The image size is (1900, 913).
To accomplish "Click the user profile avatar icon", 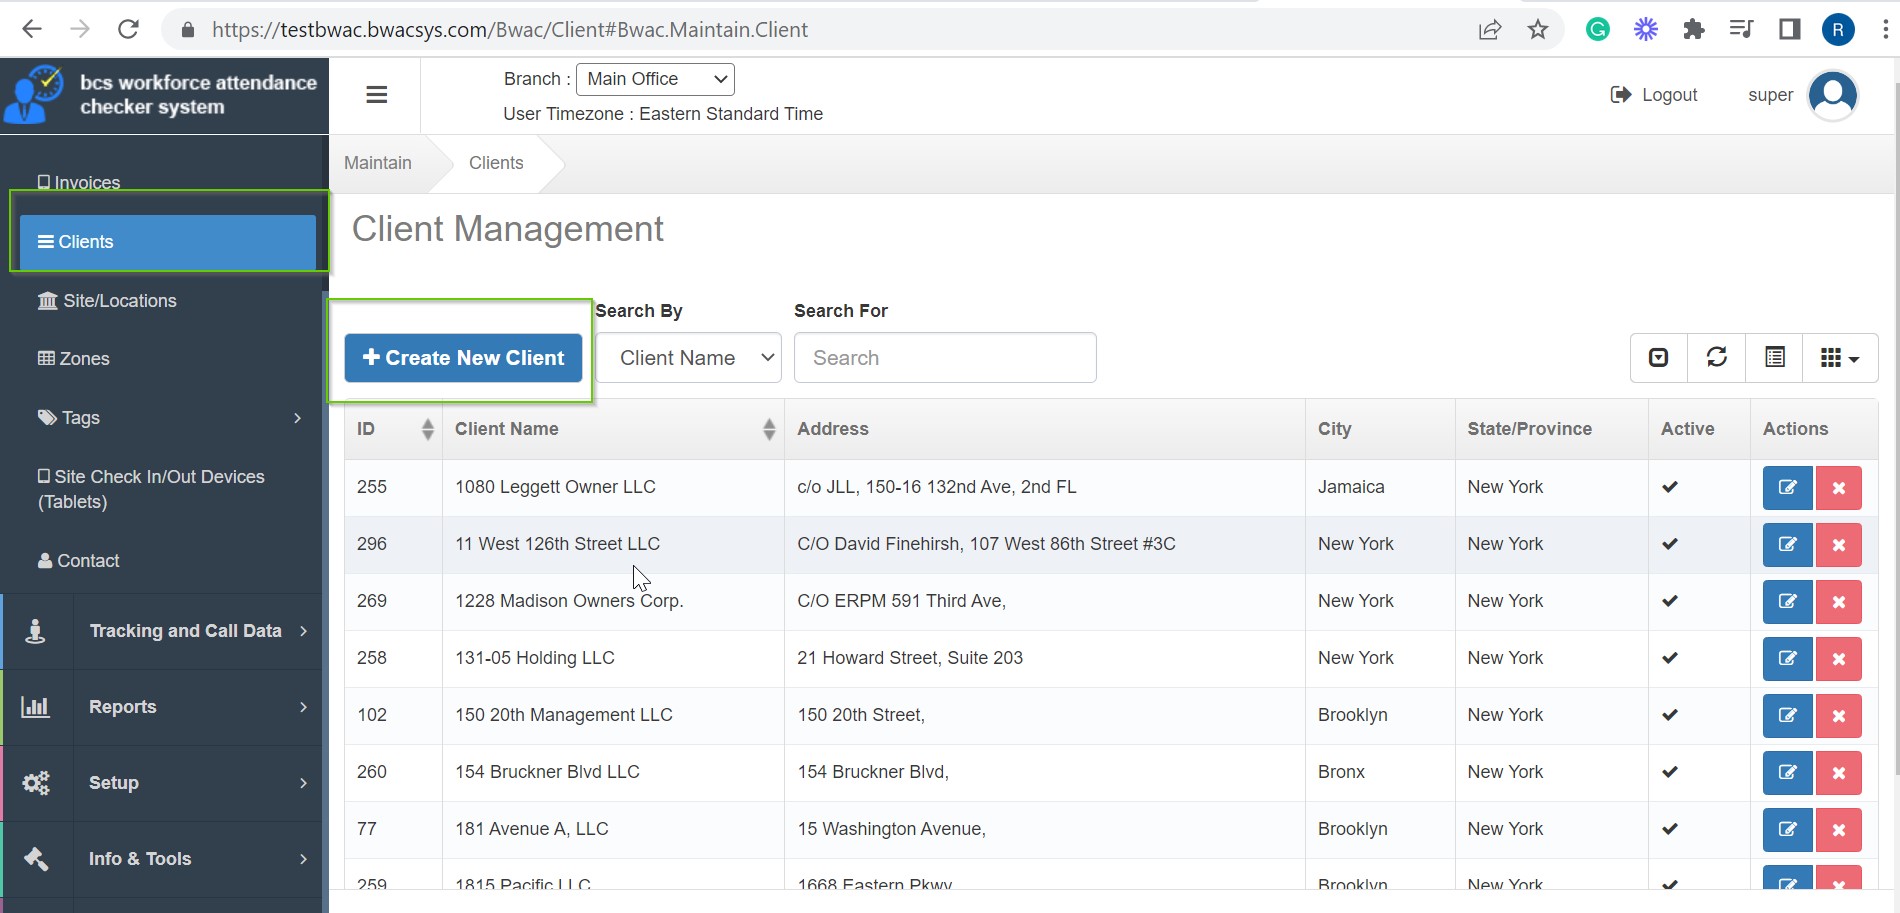I will click(x=1832, y=95).
